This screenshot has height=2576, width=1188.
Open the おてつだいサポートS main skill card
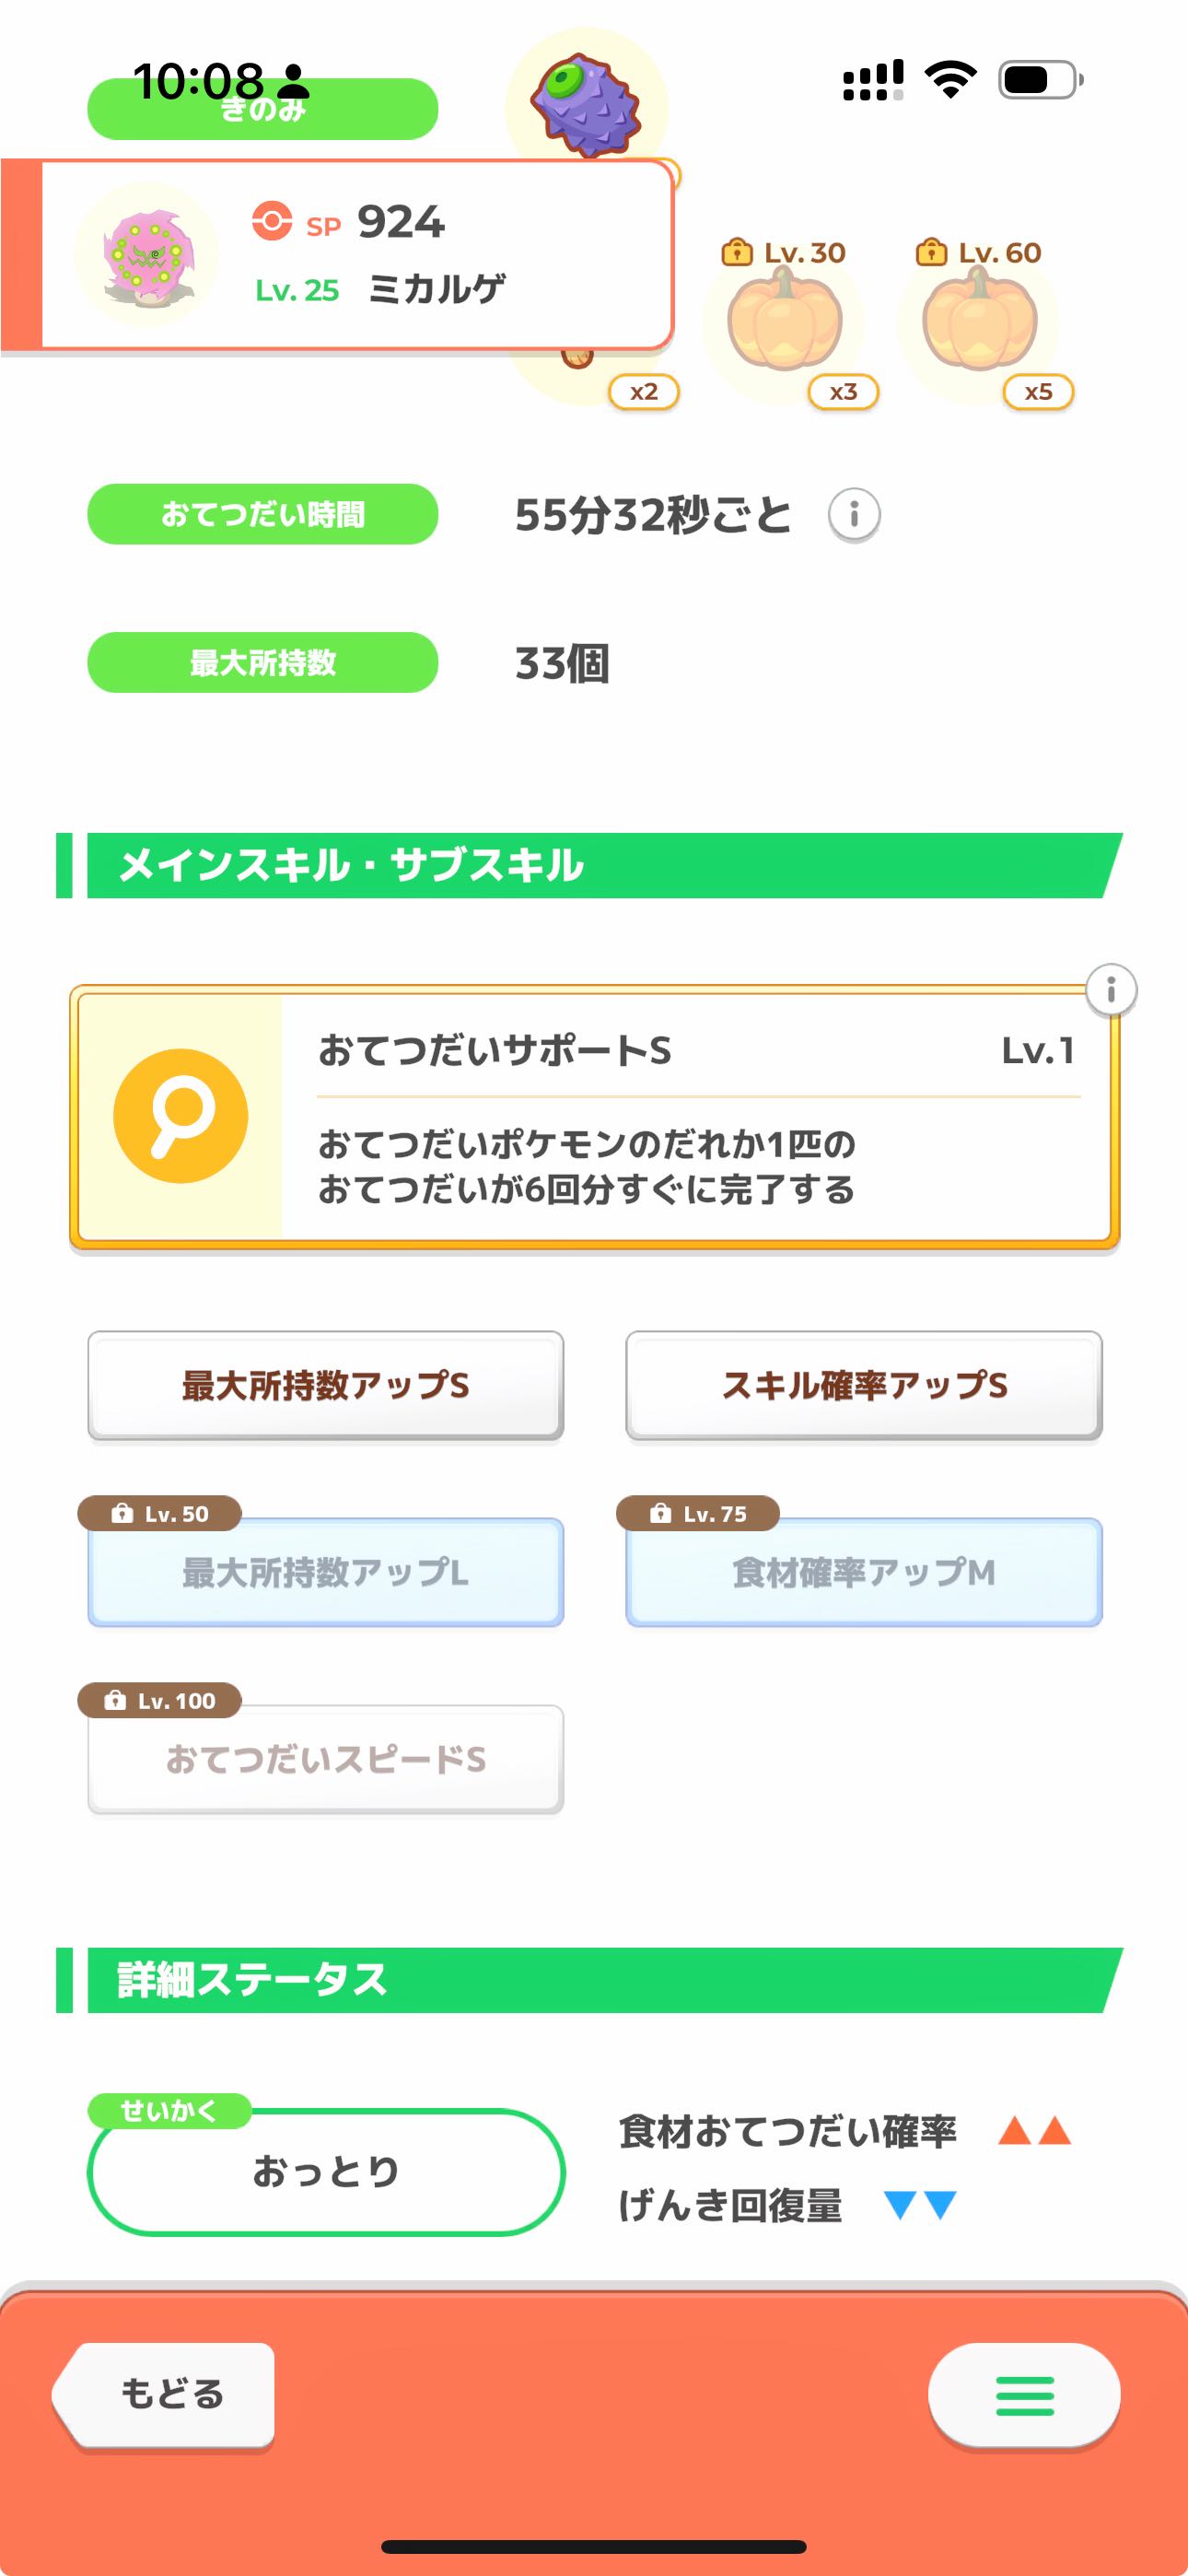click(x=696, y=1116)
